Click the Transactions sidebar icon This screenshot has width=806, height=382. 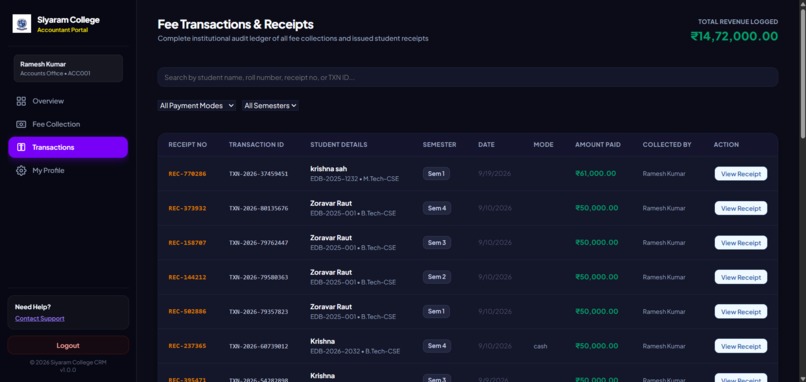coord(21,148)
